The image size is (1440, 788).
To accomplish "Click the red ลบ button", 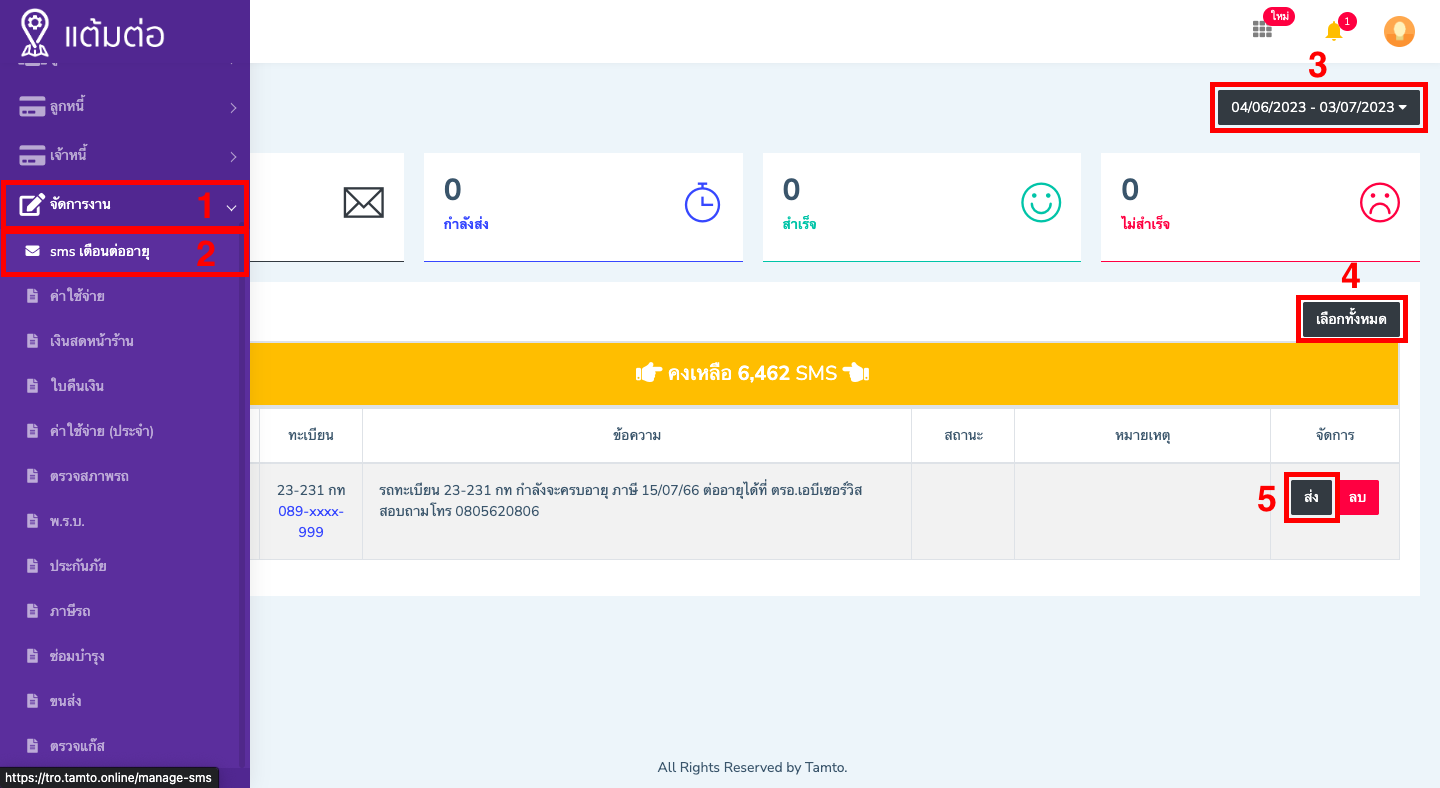I will [1357, 497].
